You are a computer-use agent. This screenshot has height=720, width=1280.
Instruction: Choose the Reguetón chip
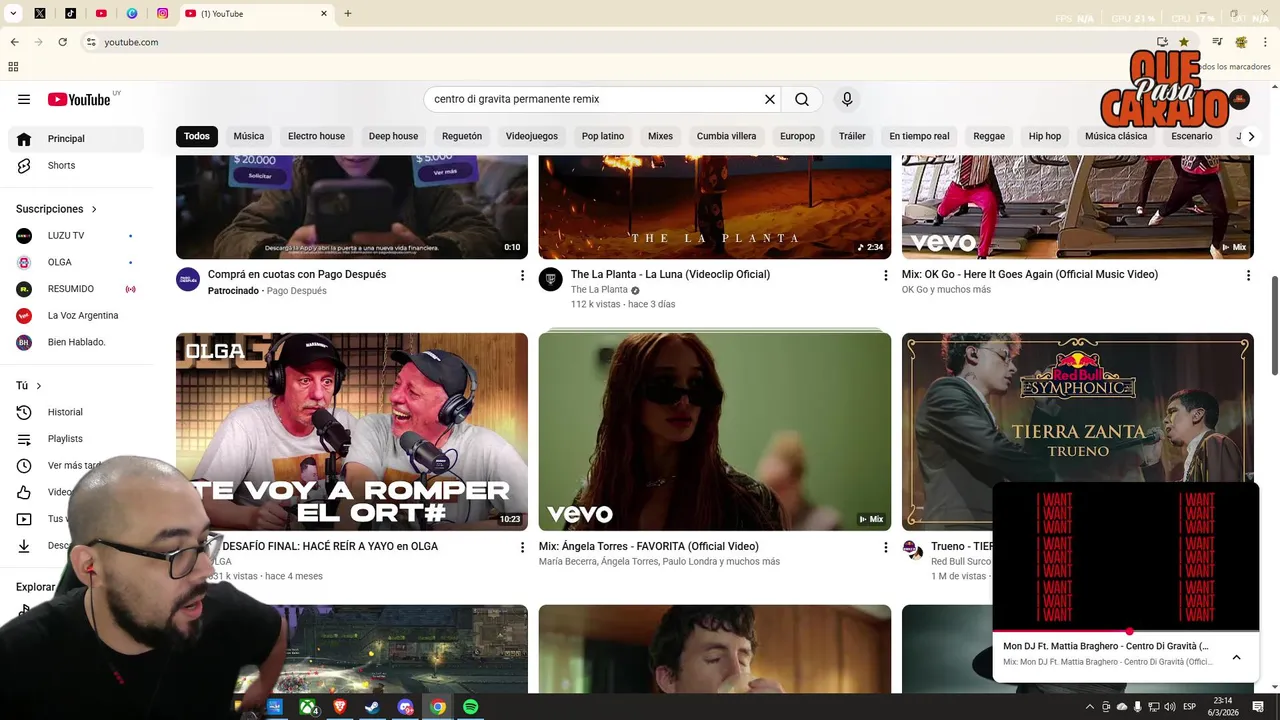pos(462,136)
